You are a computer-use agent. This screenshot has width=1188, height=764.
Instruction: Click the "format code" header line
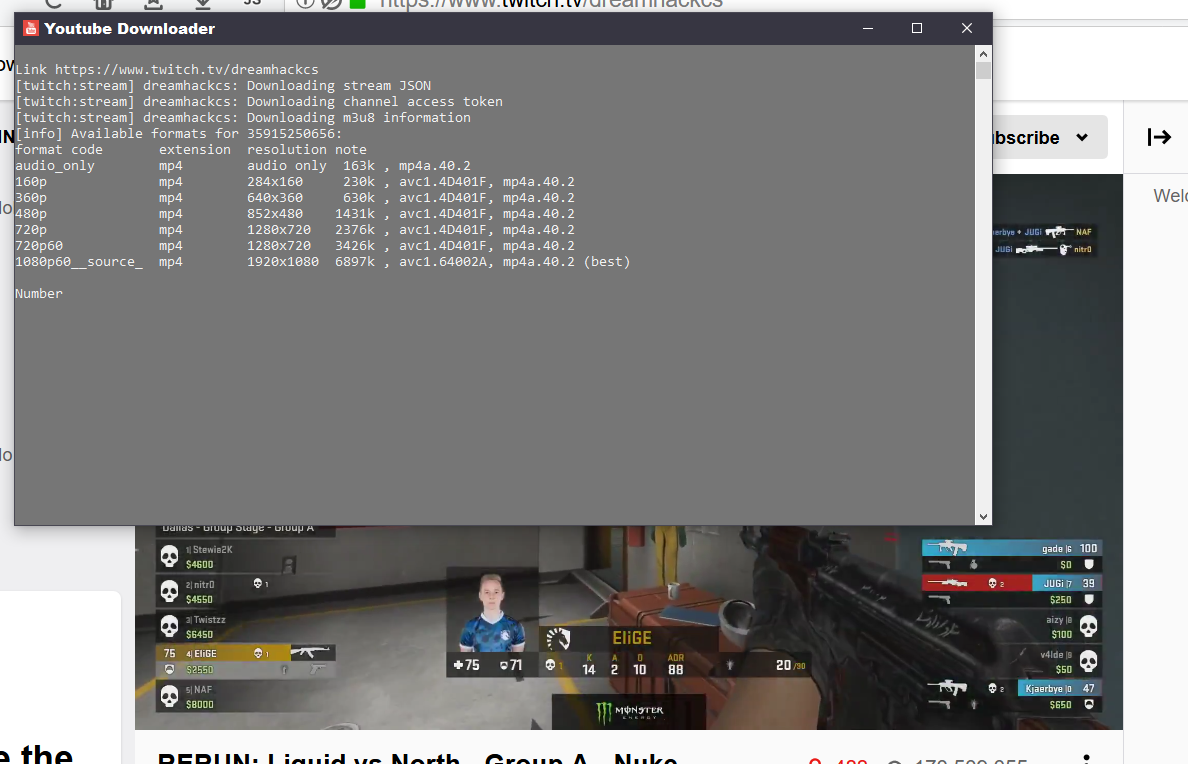pos(191,149)
